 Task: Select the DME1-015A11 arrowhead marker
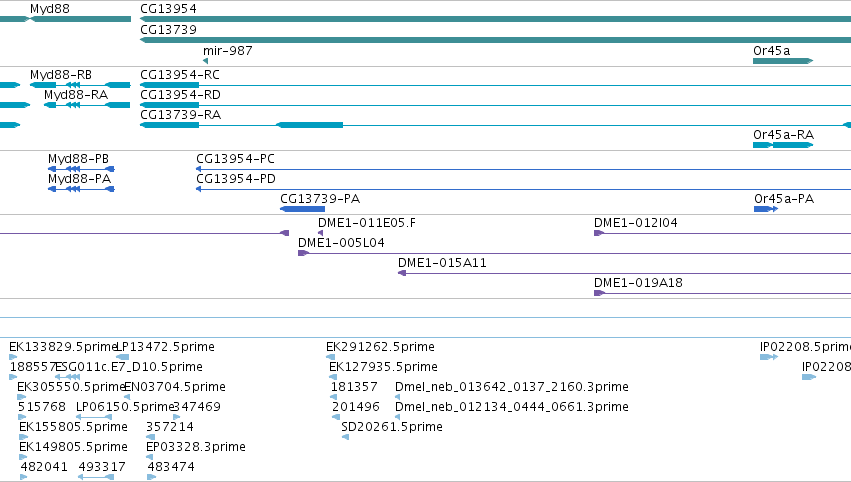click(402, 273)
